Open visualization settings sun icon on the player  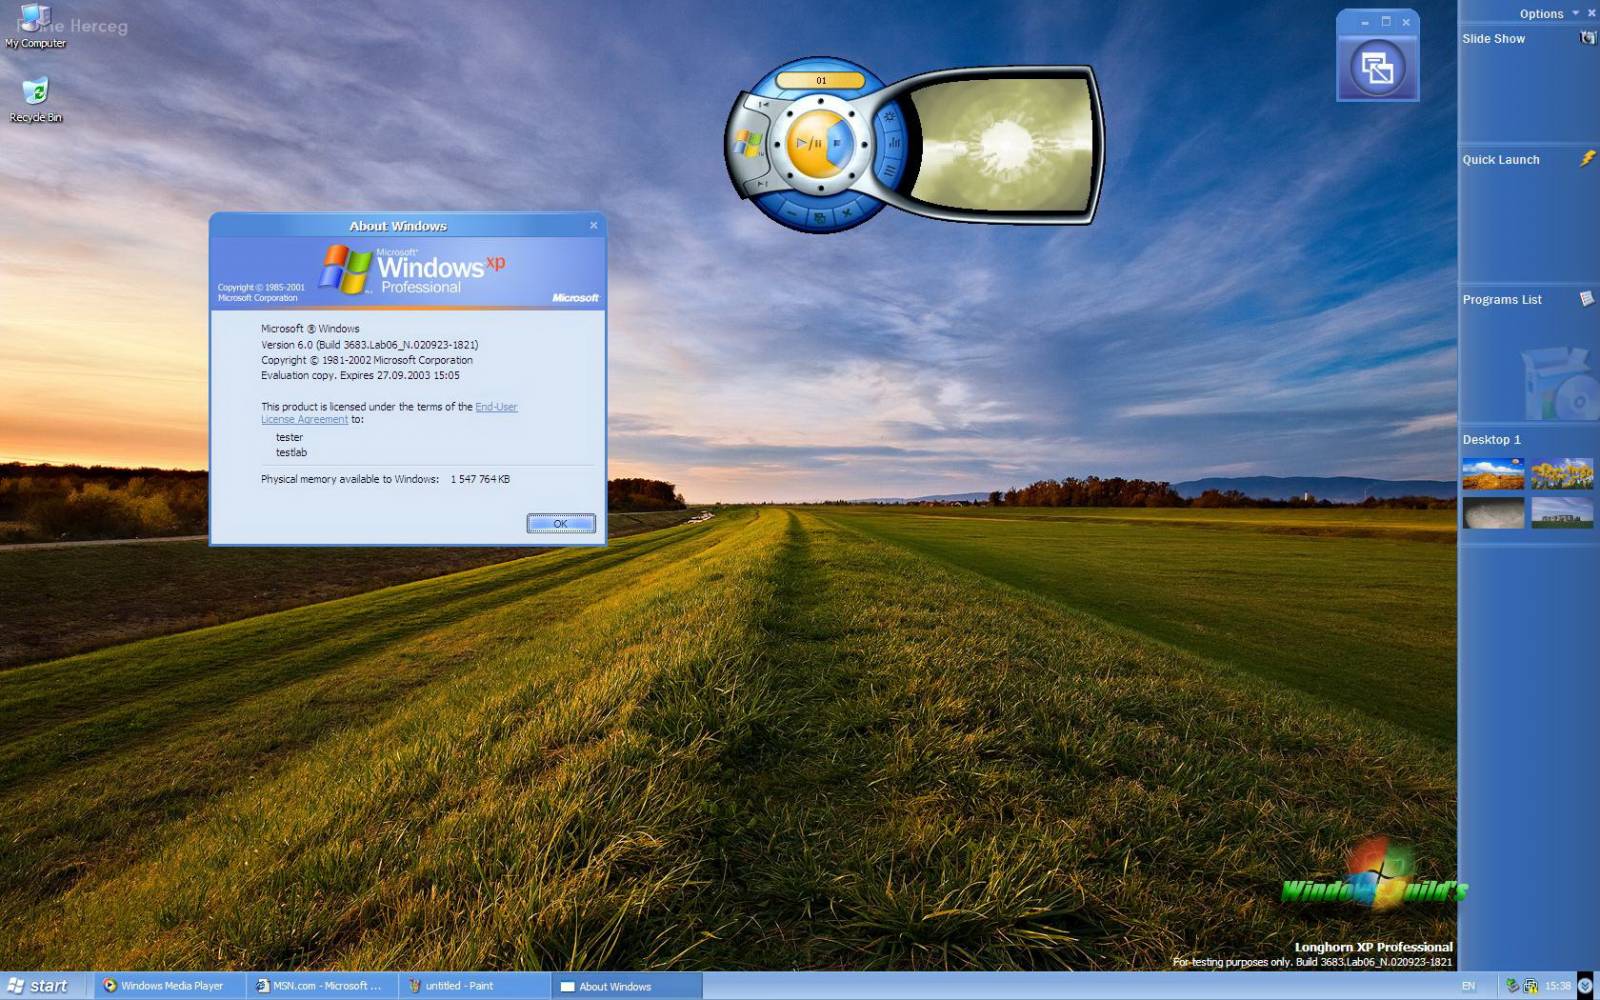tap(889, 117)
